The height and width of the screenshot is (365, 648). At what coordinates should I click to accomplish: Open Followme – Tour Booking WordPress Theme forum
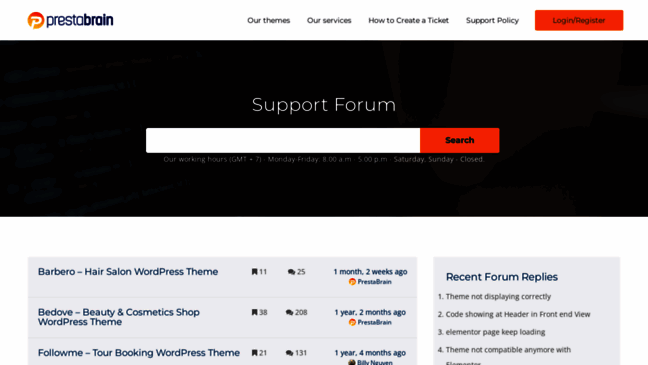[x=139, y=353]
